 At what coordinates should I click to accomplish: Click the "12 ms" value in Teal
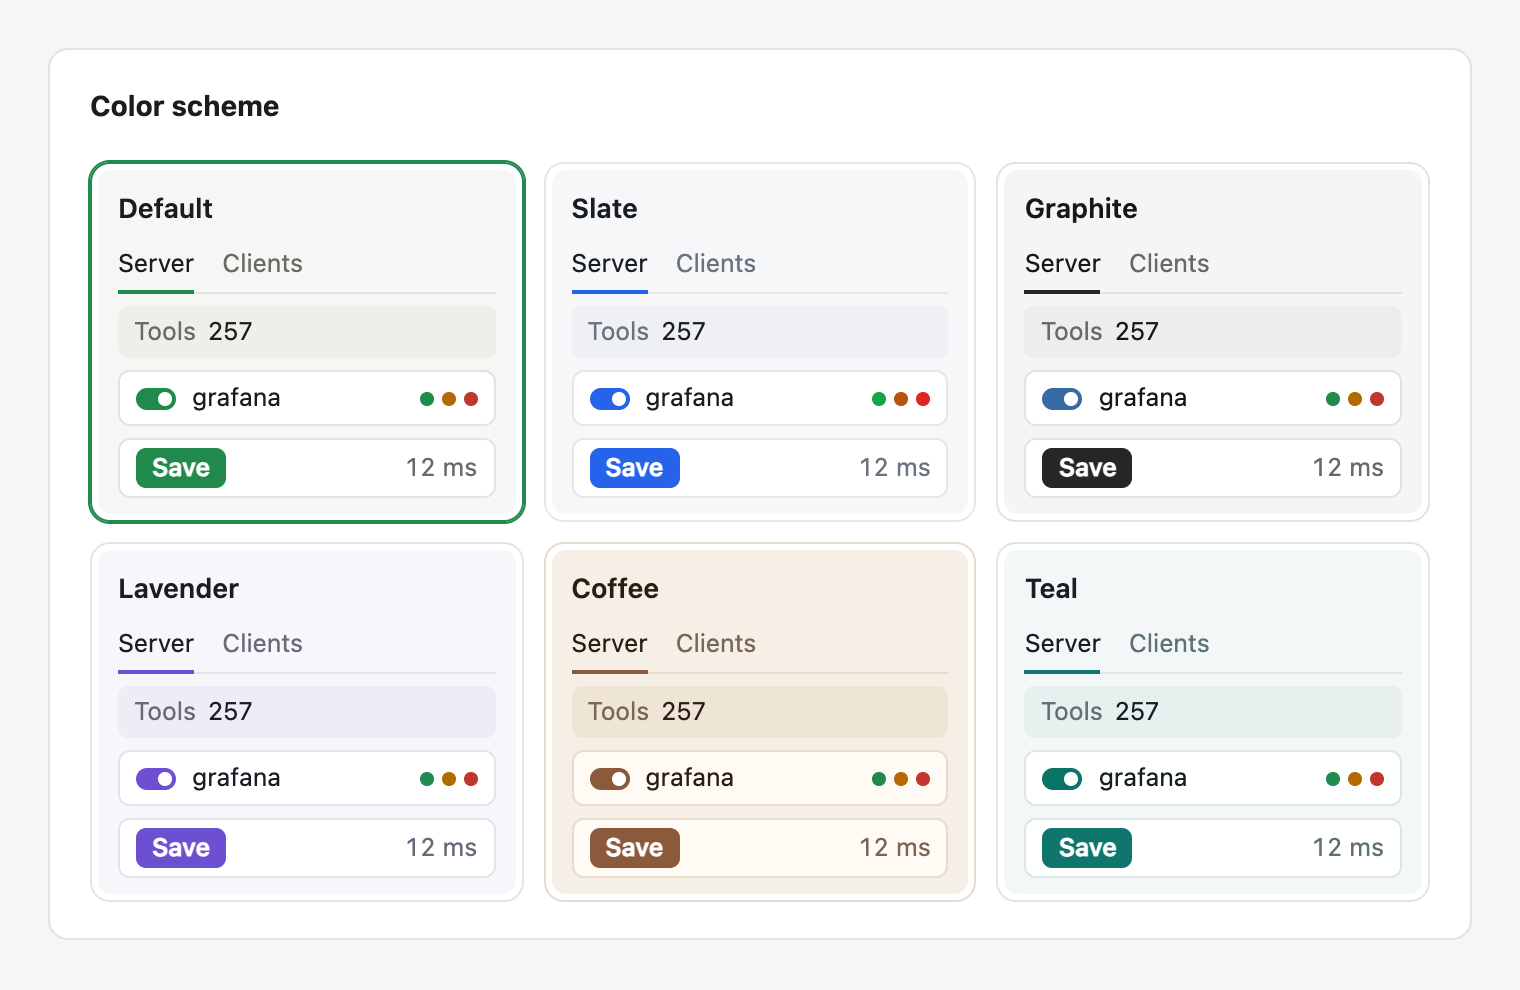tap(1348, 848)
